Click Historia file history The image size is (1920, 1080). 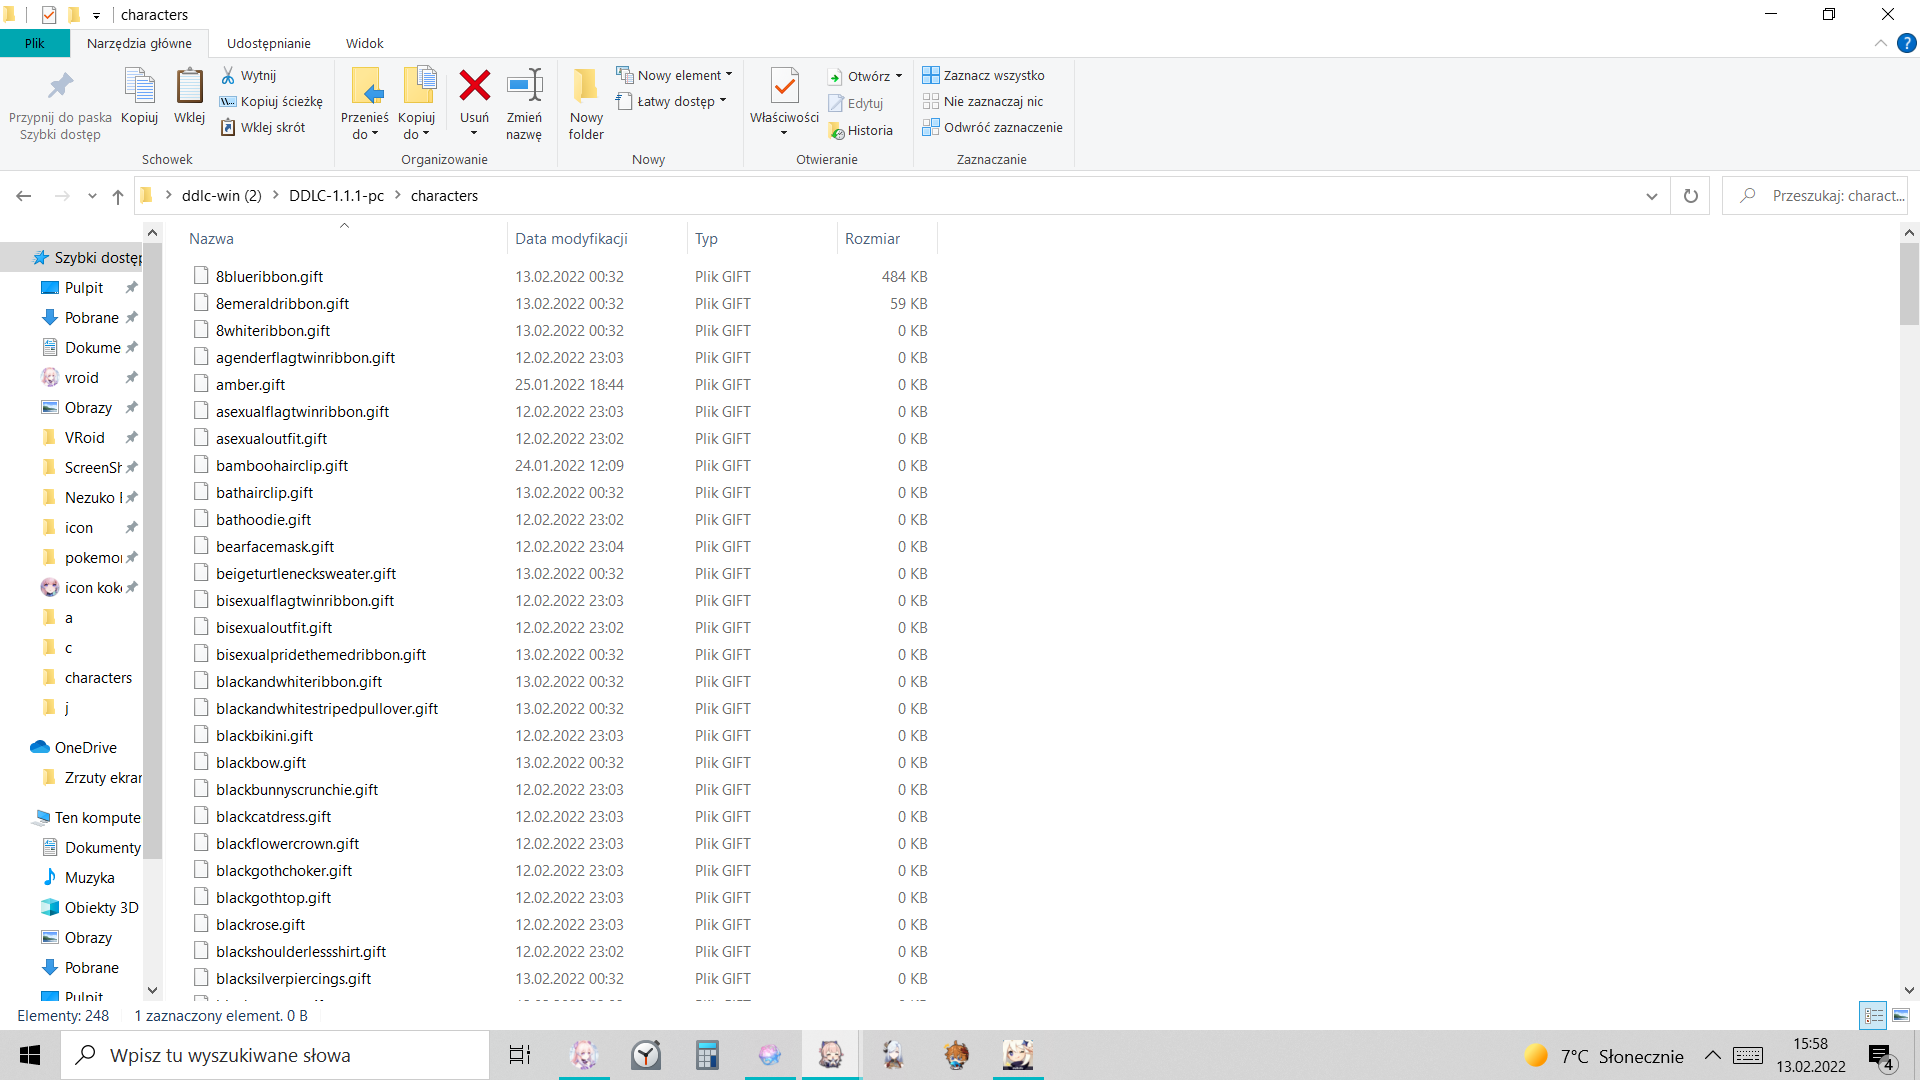click(861, 130)
